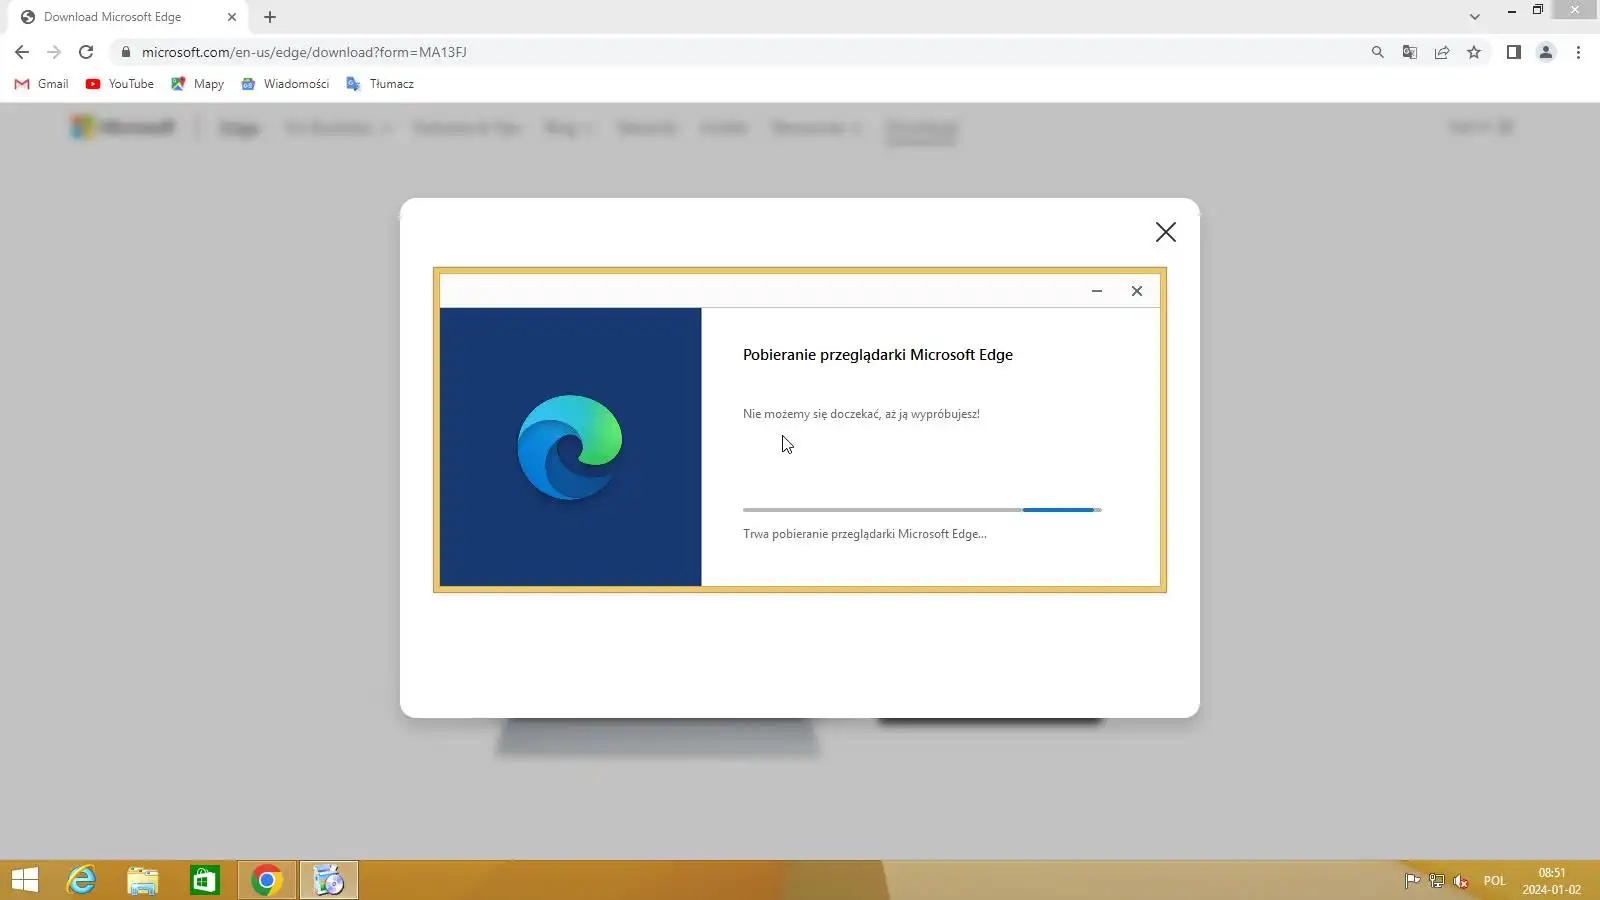The image size is (1600, 900).
Task: Minimize the Chrome window
Action: 1511,11
